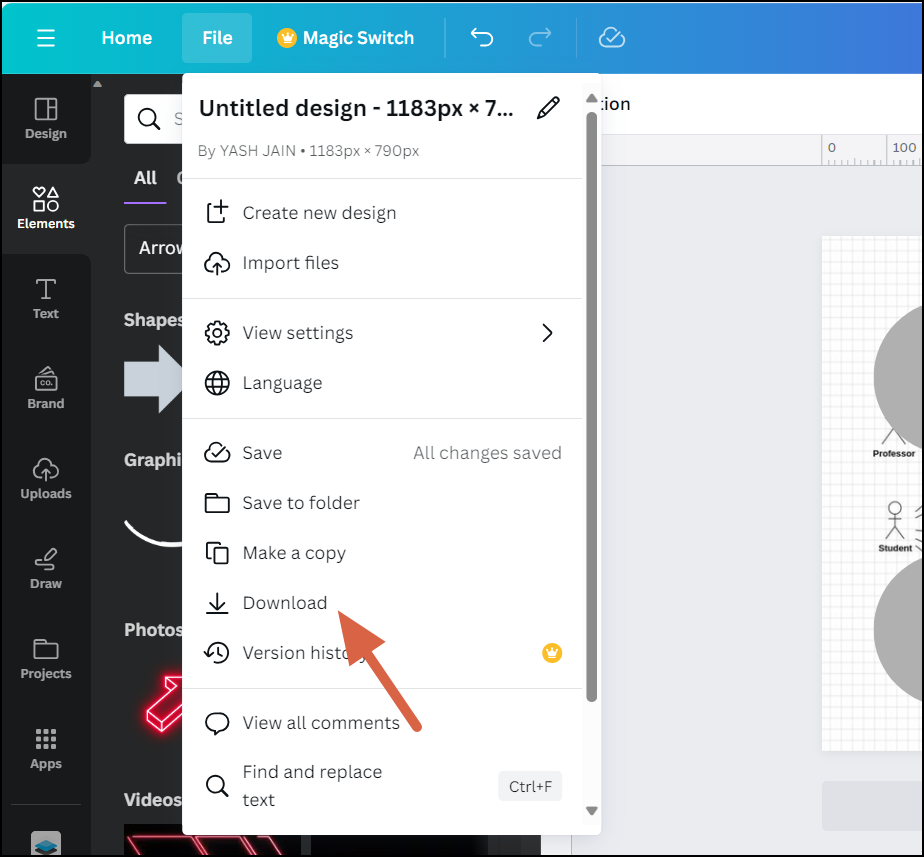This screenshot has height=857, width=924.
Task: Click Import files in the File menu
Action: tap(290, 262)
